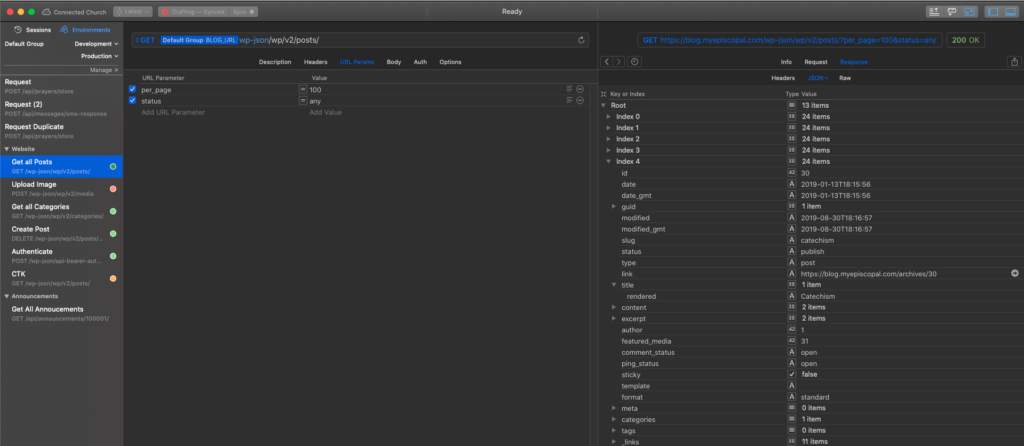Switch to the Info tab in response panel
This screenshot has width=1024, height=446.
(786, 62)
